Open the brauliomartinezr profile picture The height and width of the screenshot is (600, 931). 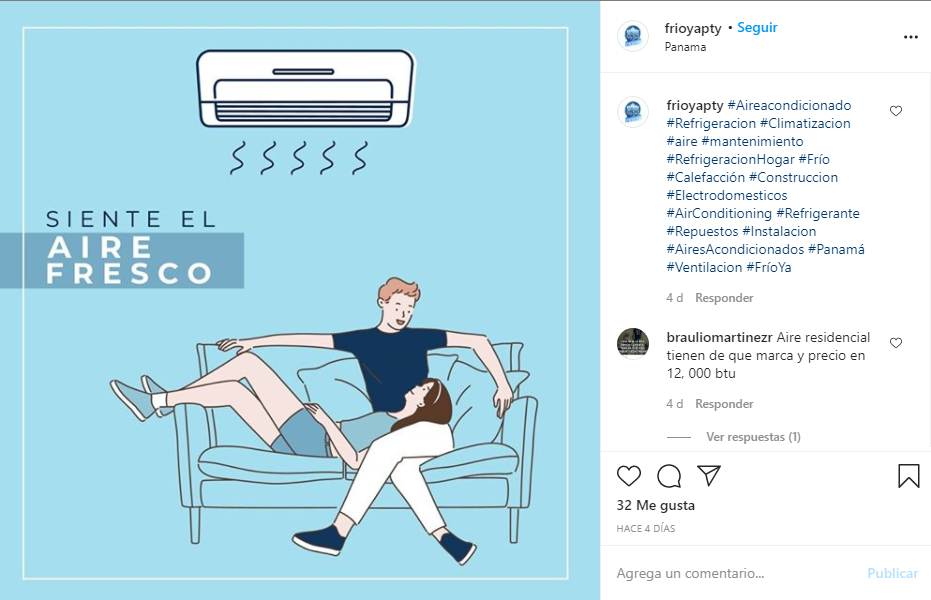(x=633, y=343)
